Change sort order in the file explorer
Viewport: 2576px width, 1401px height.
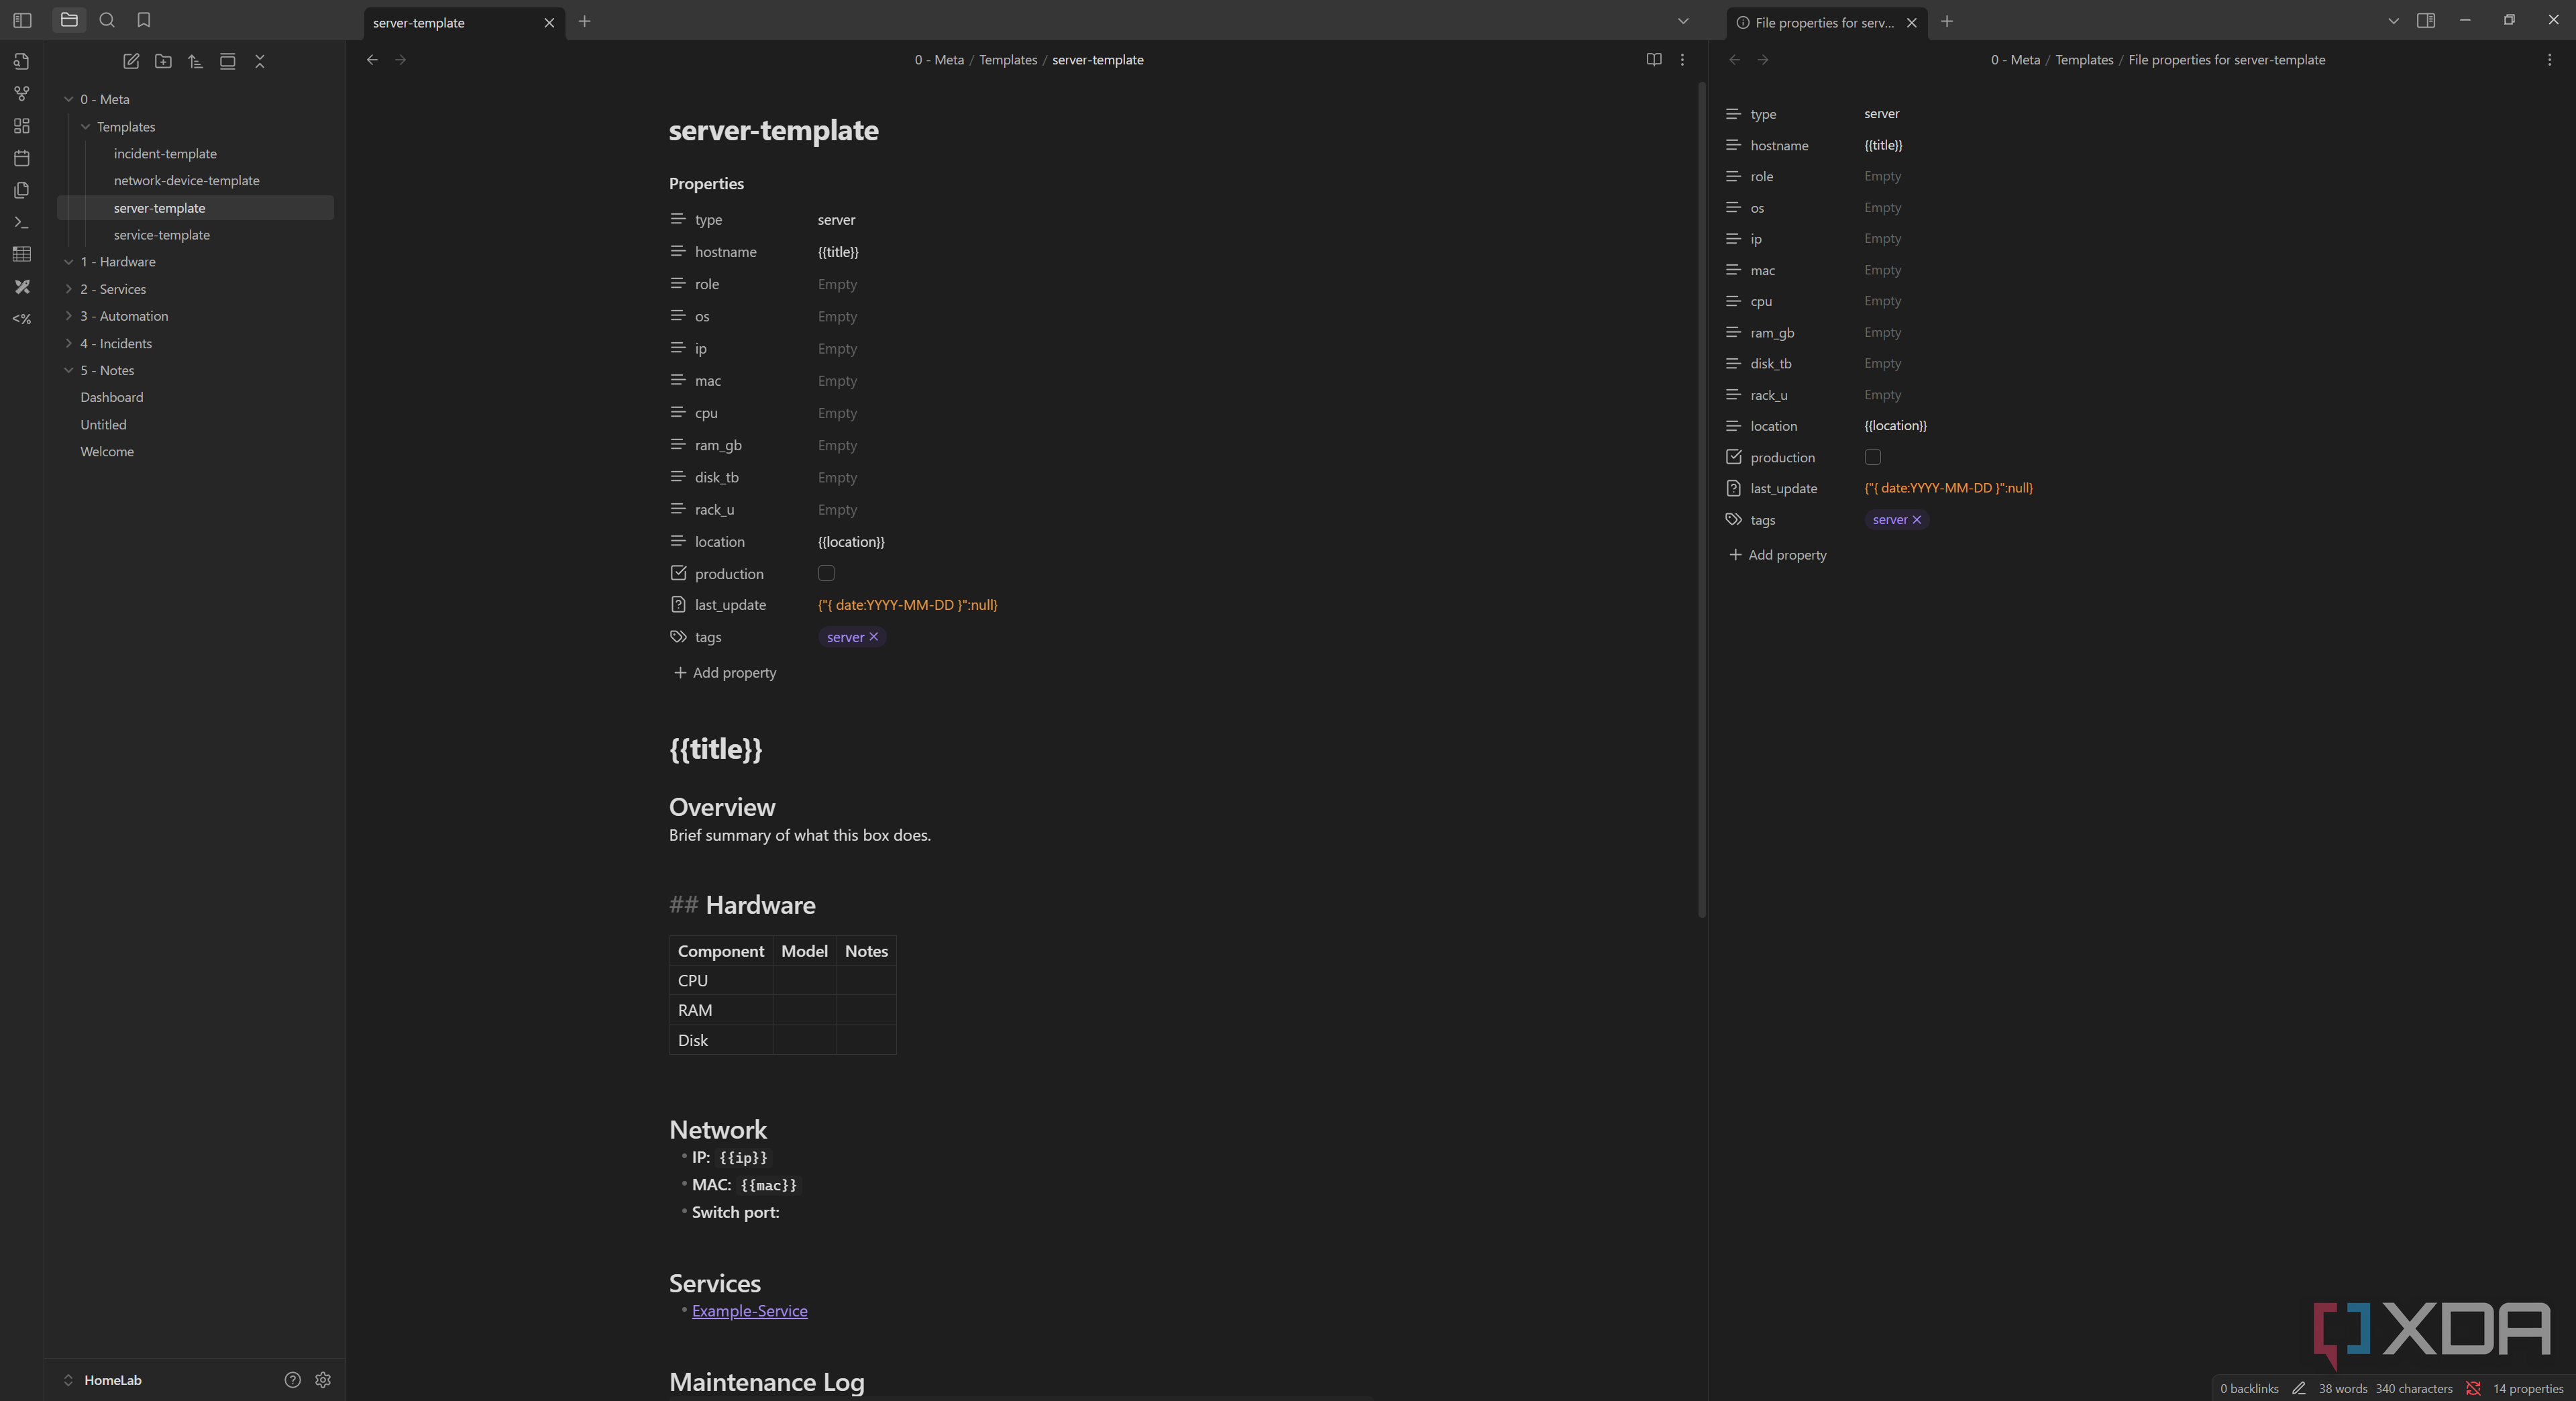tap(195, 61)
